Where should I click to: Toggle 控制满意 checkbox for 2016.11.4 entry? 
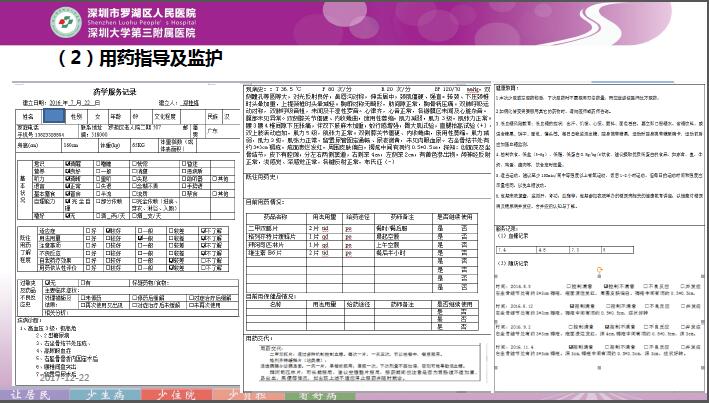[x=572, y=347]
